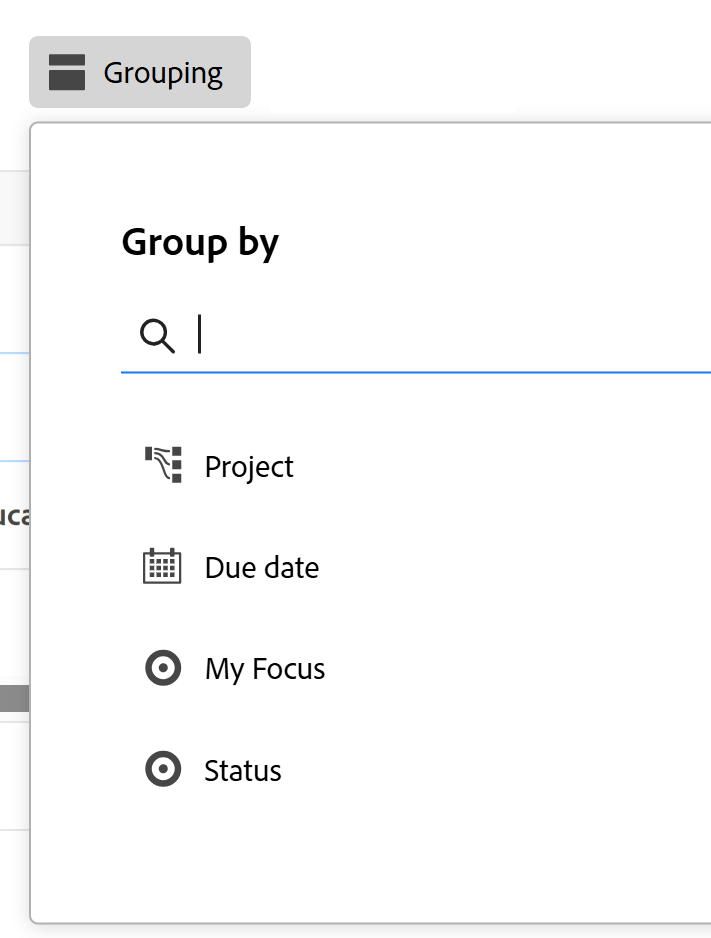Viewport: 711px width, 938px height.
Task: Open the Grouping dropdown
Action: pyautogui.click(x=139, y=71)
